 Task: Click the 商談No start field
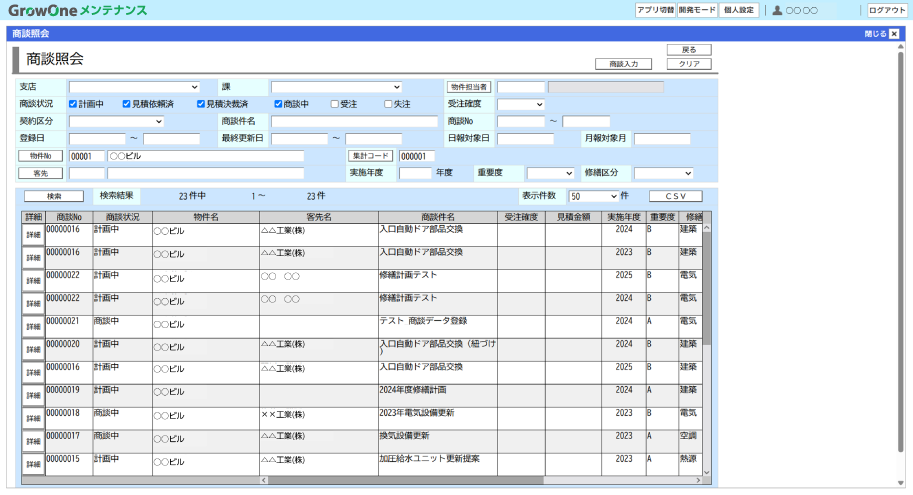pyautogui.click(x=521, y=122)
